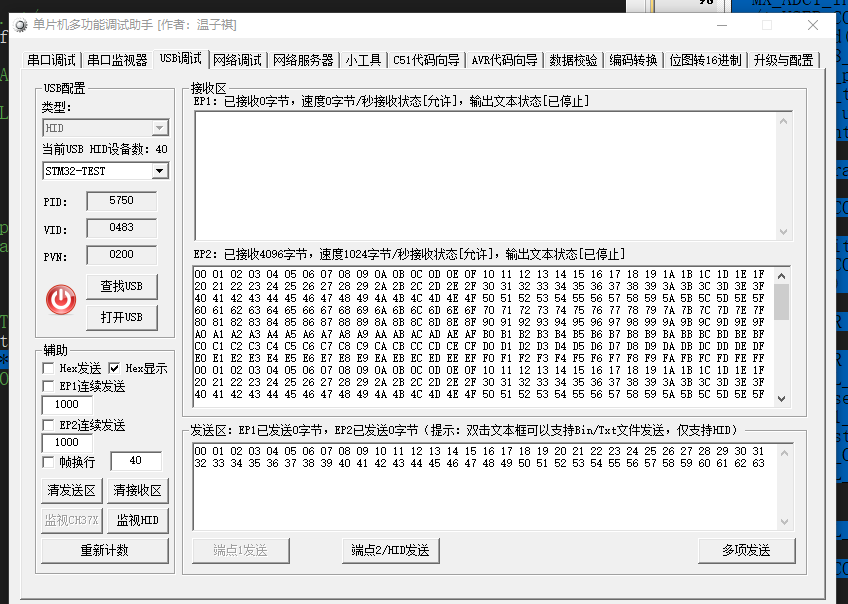Click EP1 receive box scroll-up arrow
The image size is (848, 604).
(783, 121)
